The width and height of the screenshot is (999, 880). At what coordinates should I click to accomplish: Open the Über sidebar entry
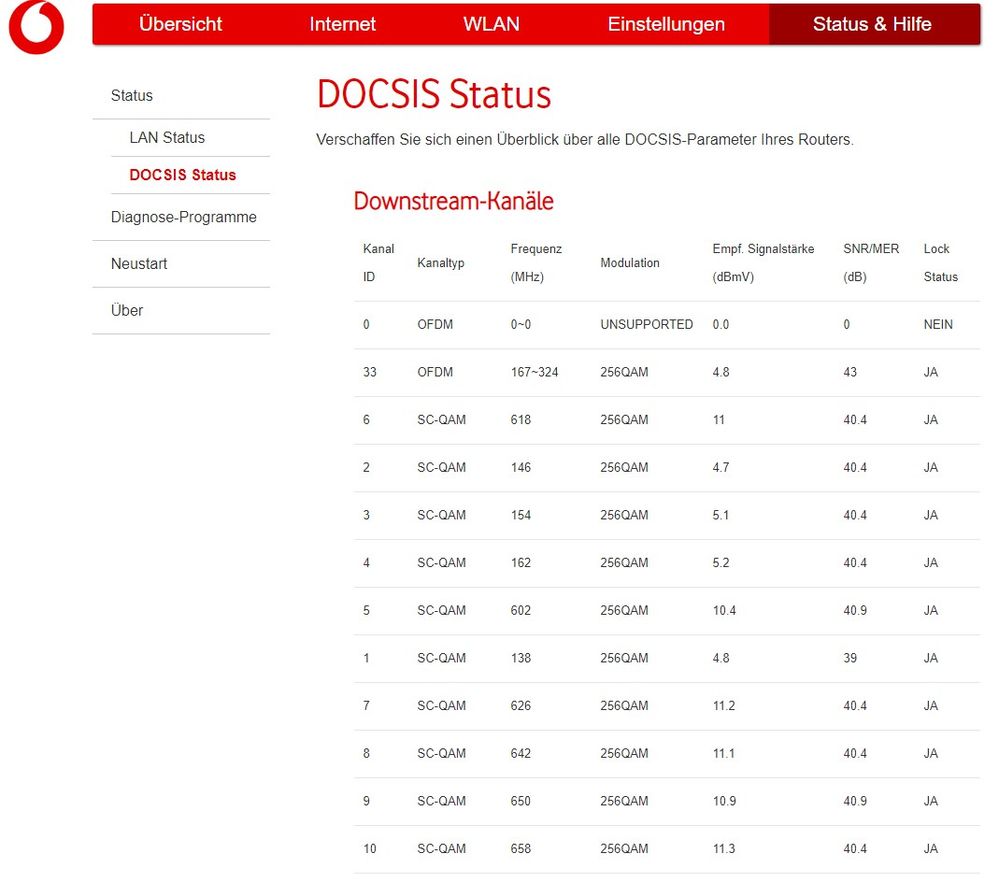click(x=127, y=310)
